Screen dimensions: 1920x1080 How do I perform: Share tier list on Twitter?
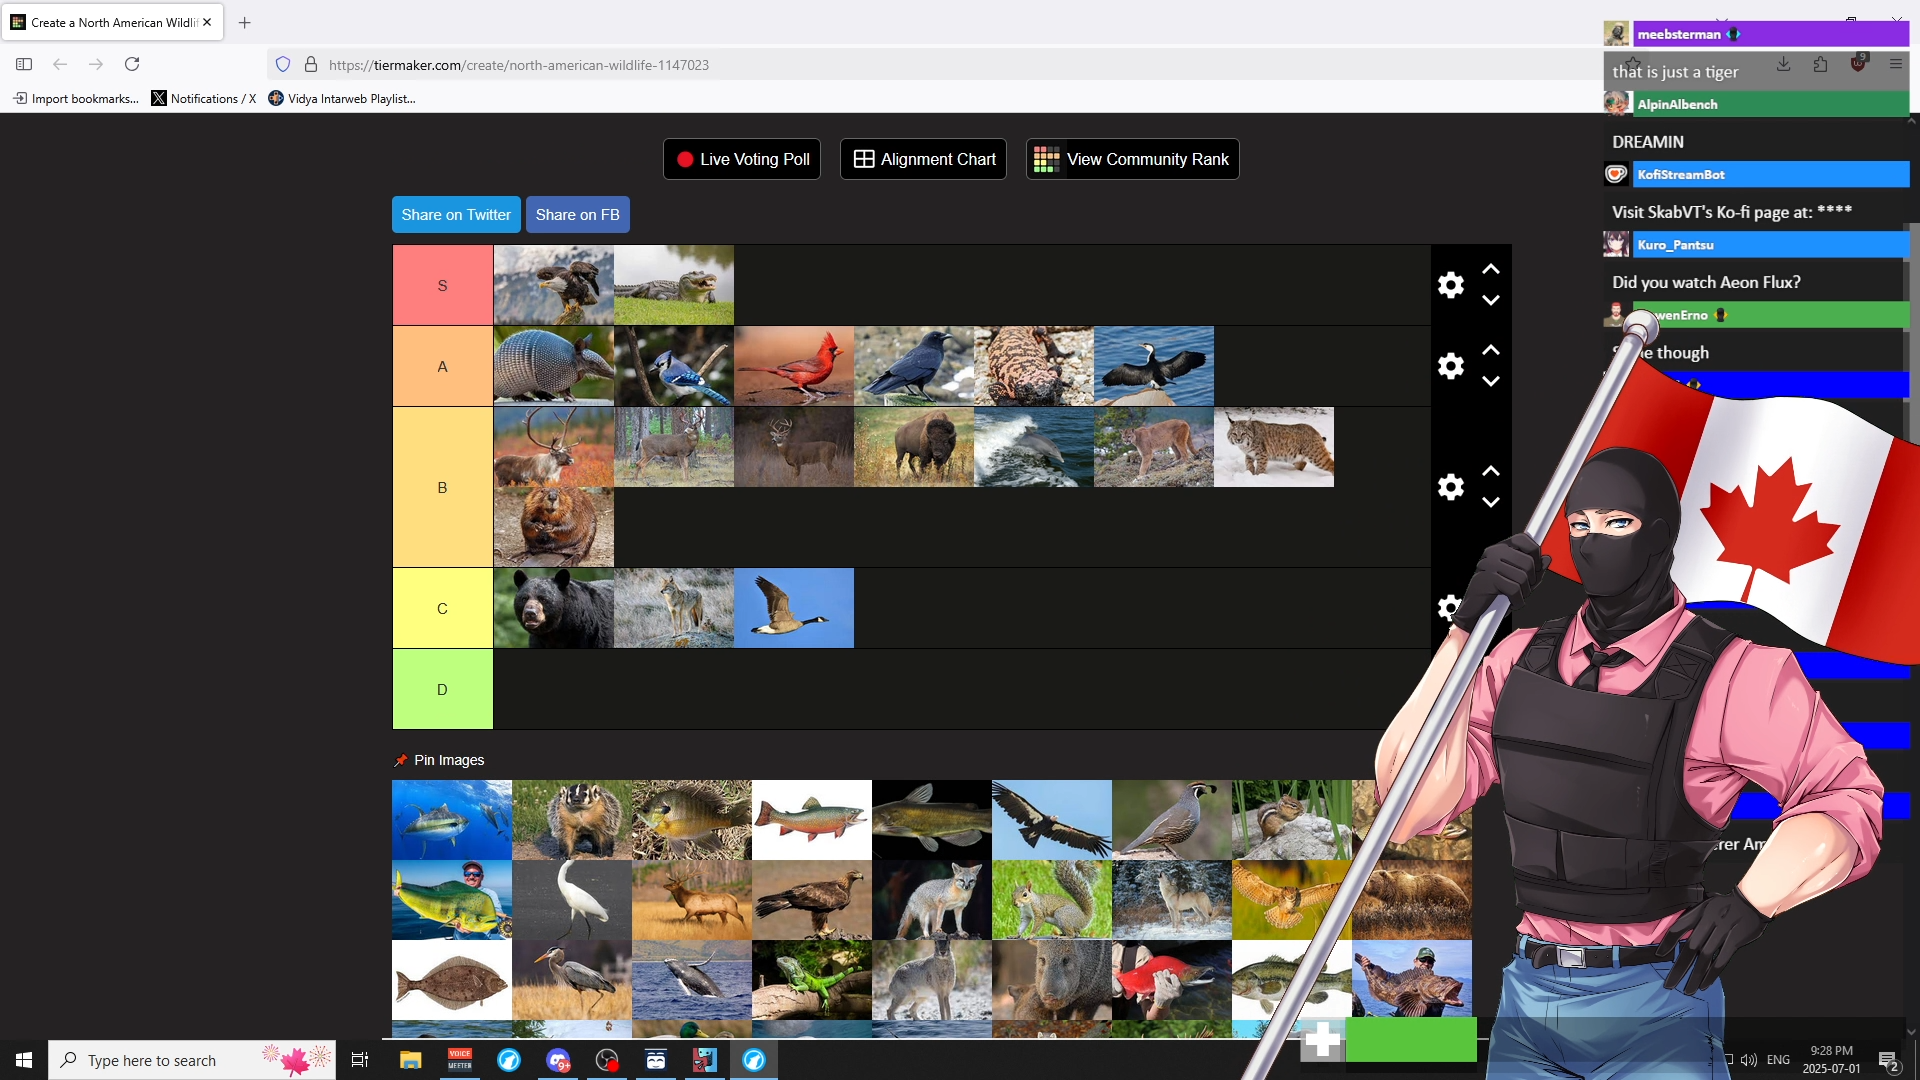[x=456, y=215]
